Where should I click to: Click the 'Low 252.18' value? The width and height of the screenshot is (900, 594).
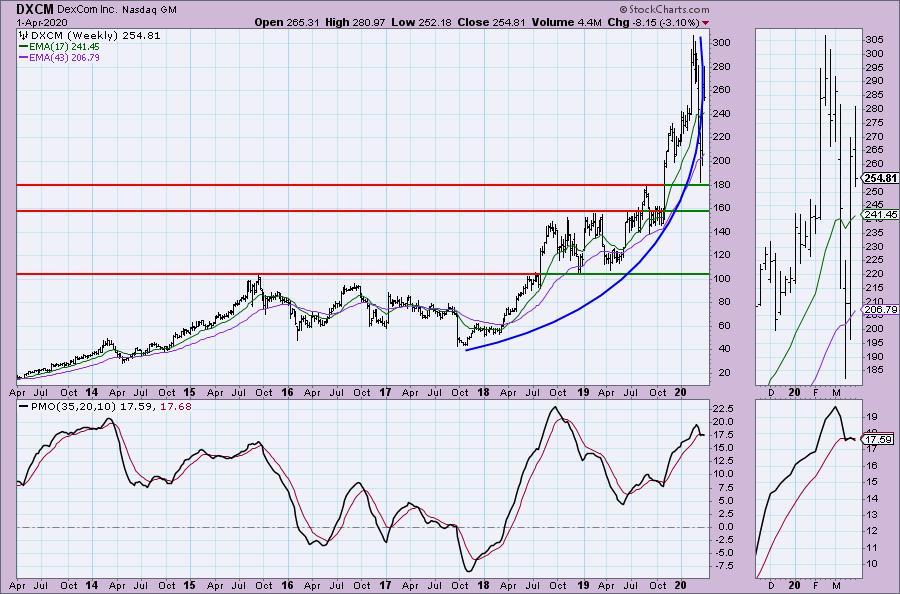point(421,22)
